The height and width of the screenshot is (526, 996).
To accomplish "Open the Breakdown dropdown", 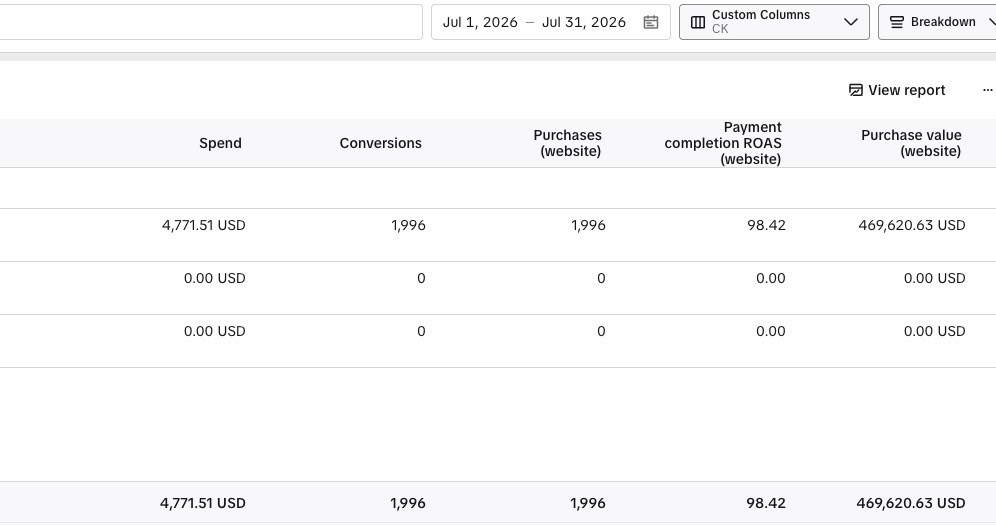I will pos(937,22).
